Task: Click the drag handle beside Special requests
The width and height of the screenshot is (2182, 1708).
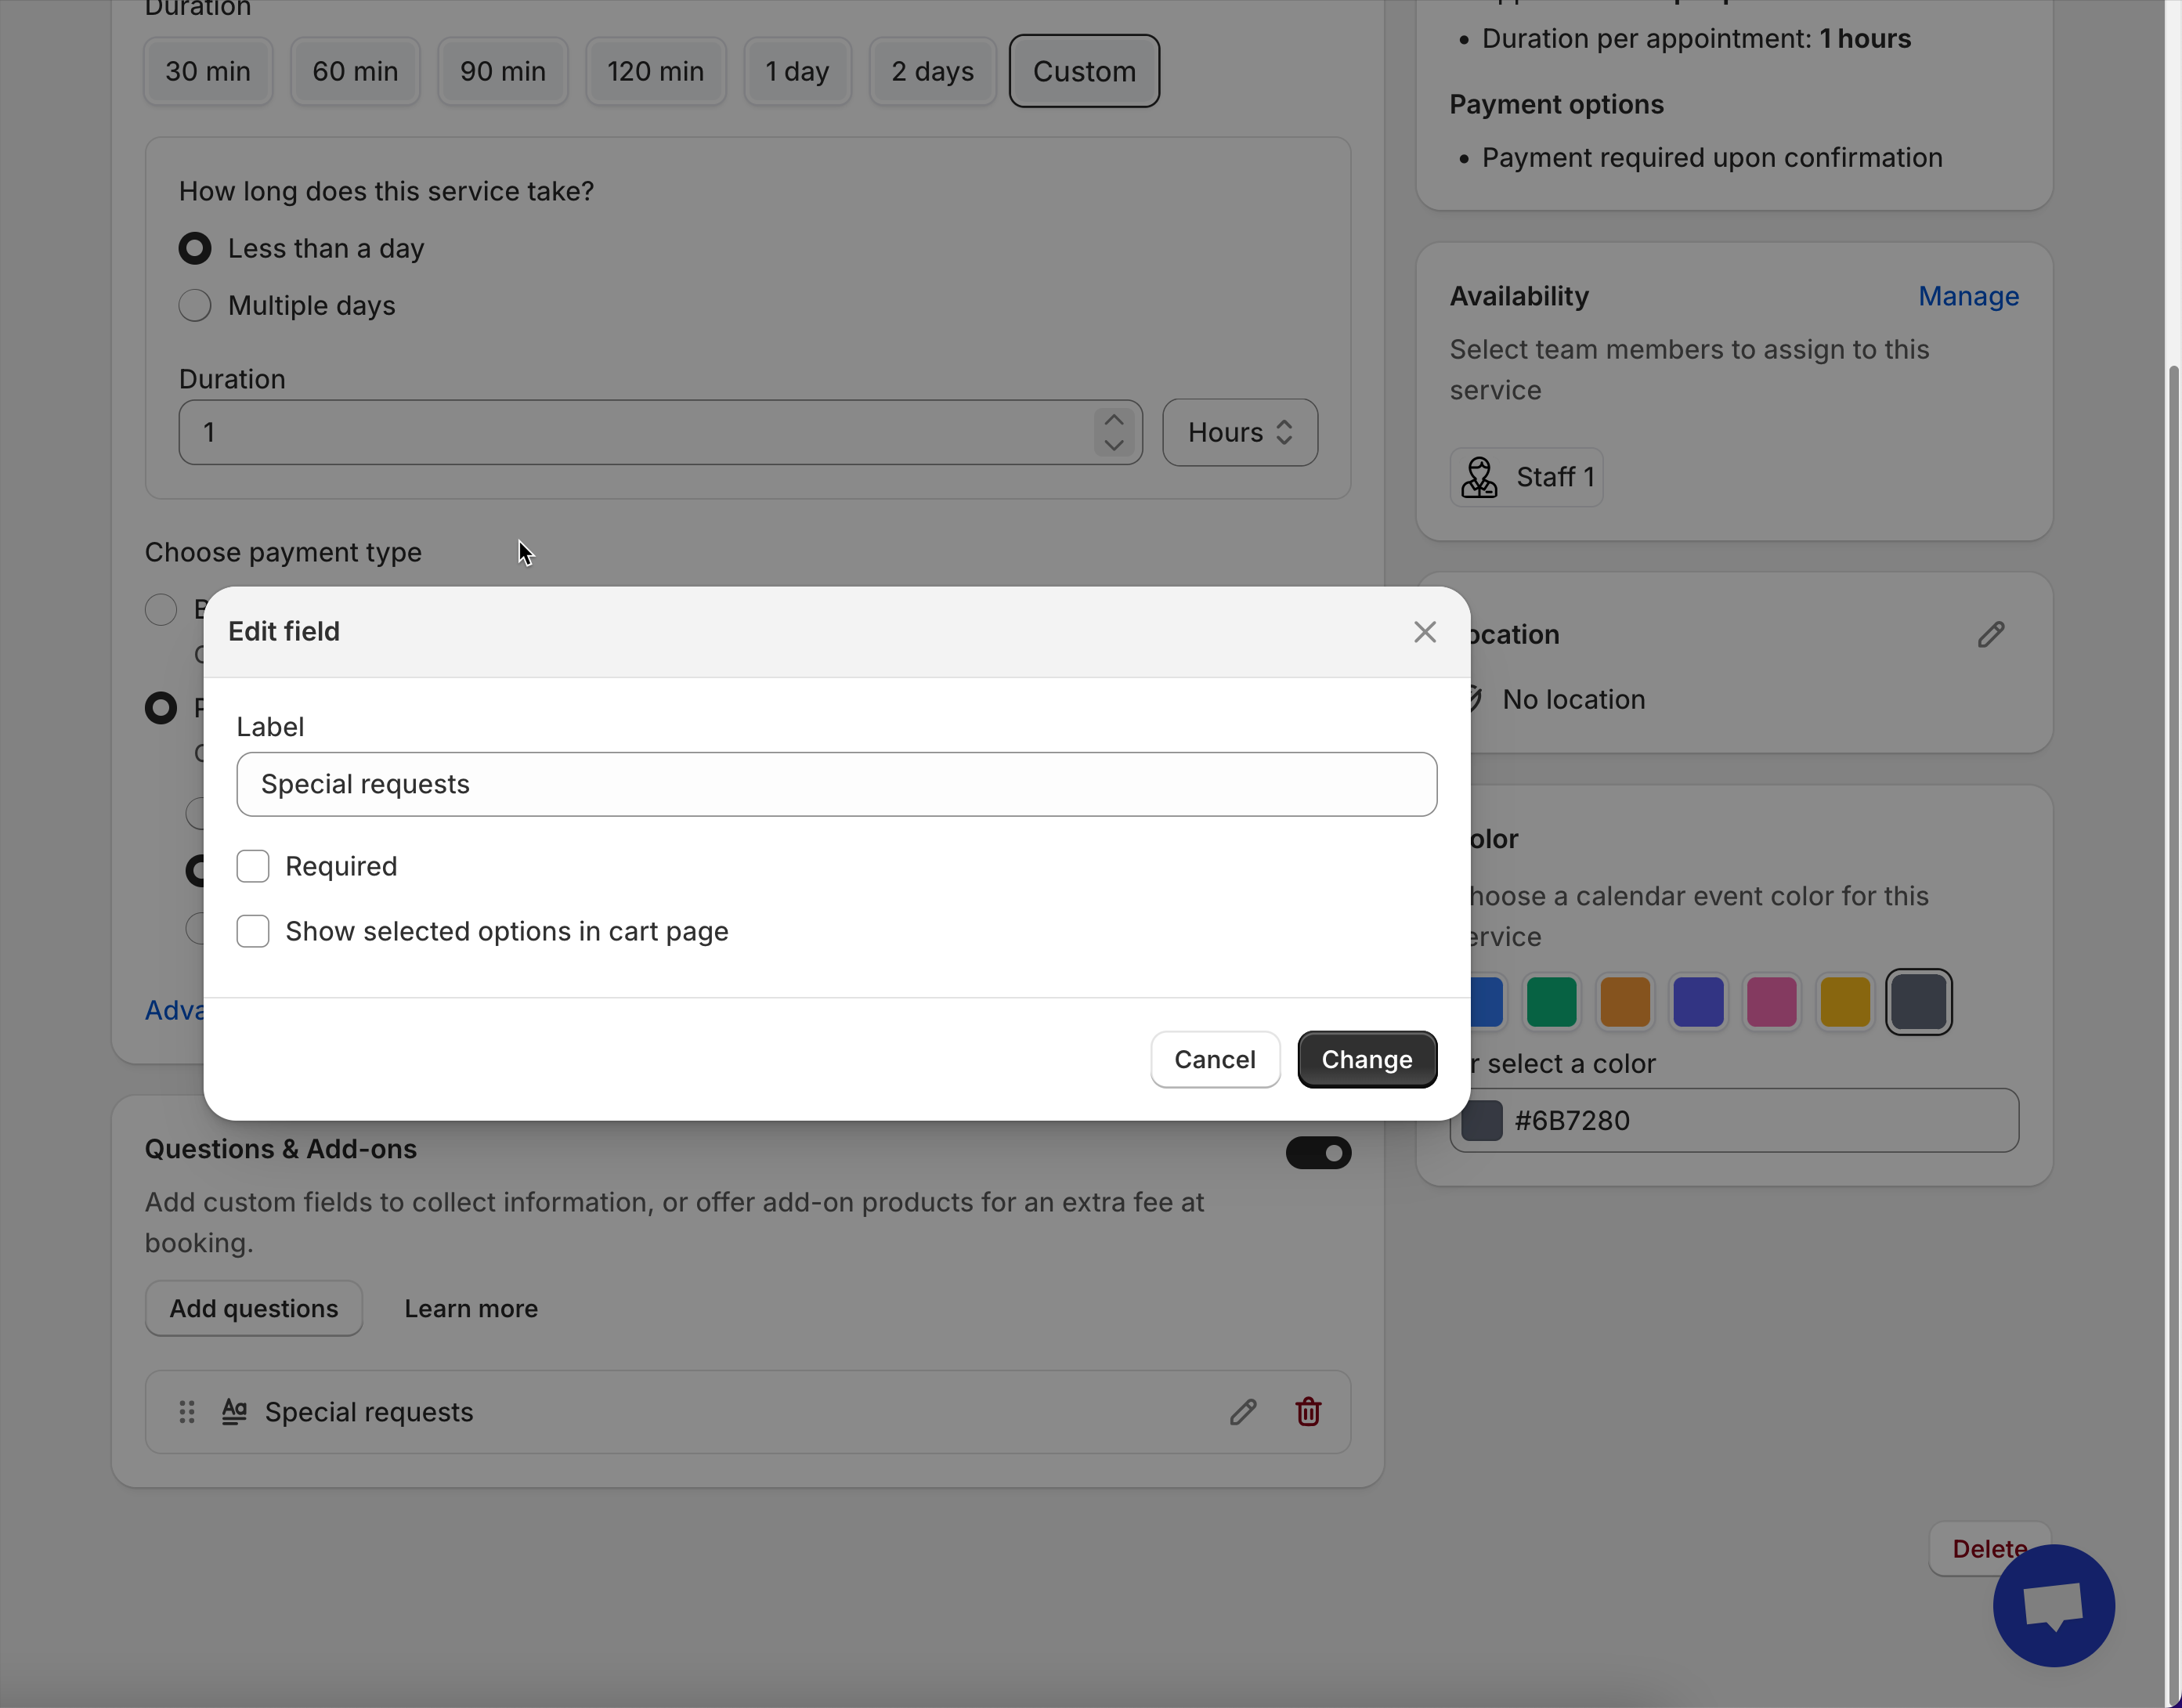Action: (x=187, y=1411)
